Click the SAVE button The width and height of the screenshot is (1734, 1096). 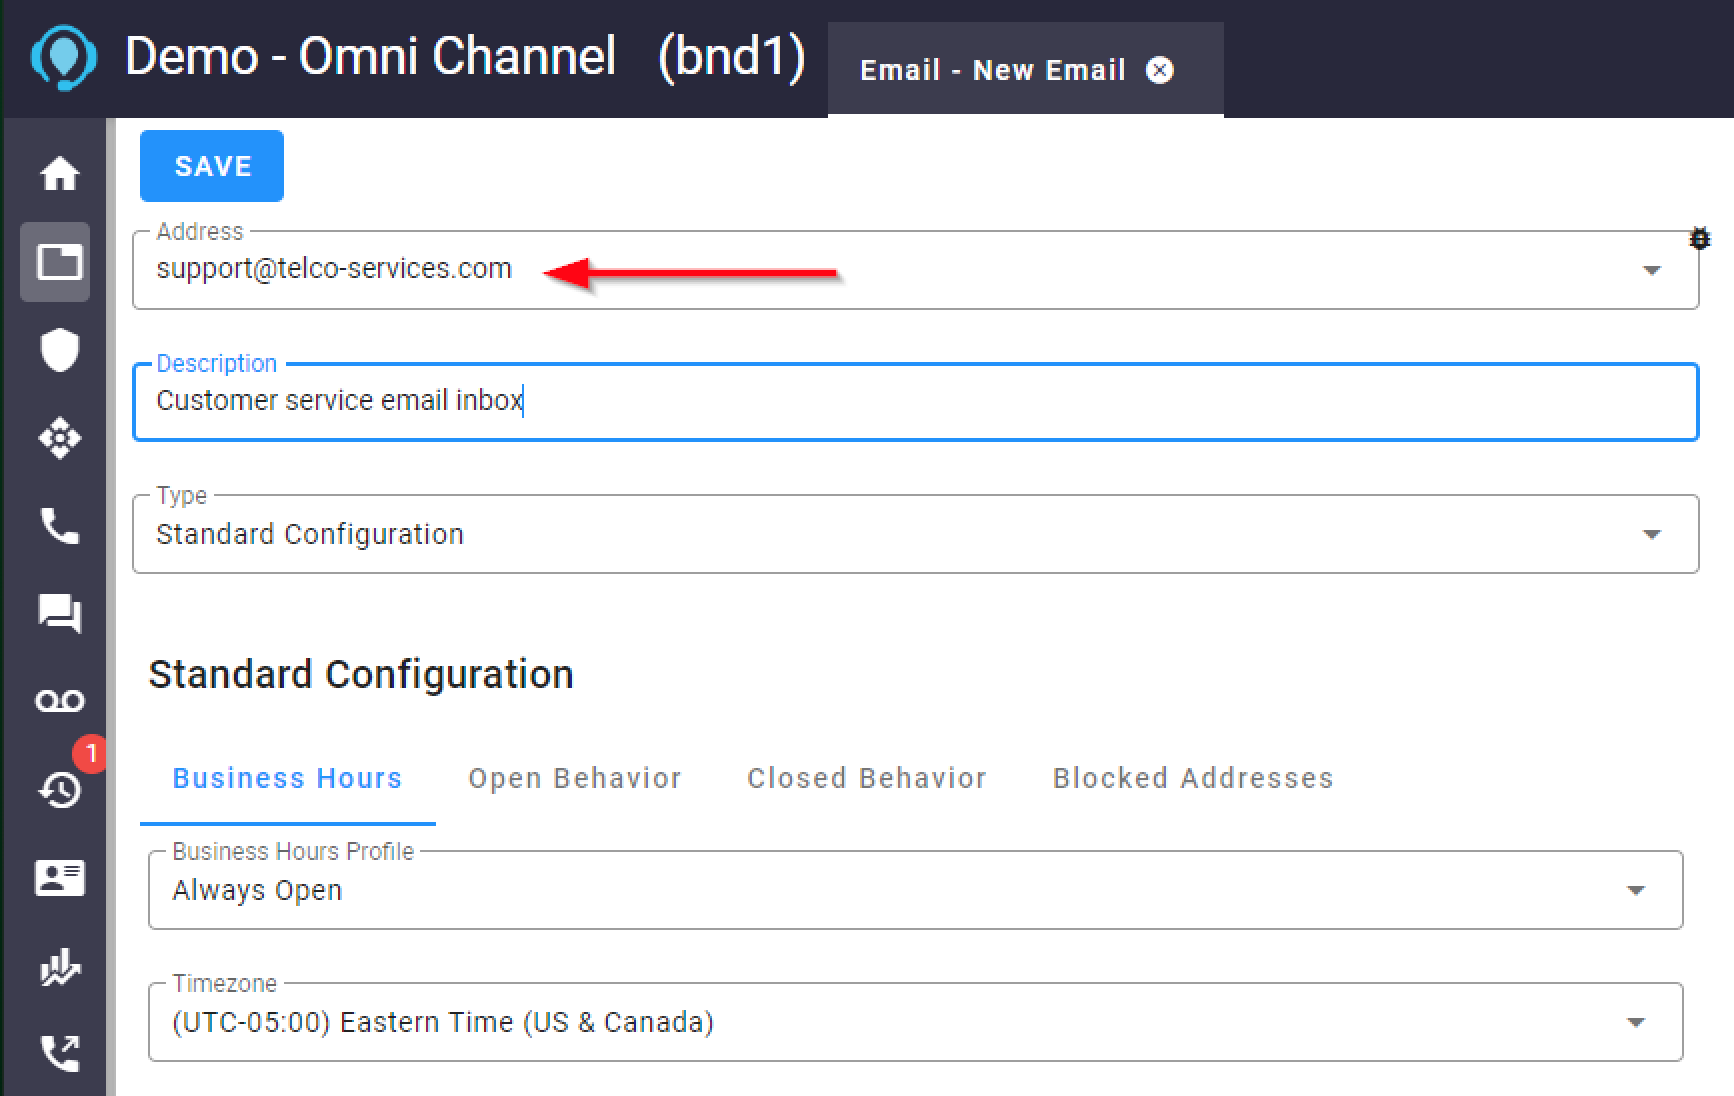pos(212,166)
